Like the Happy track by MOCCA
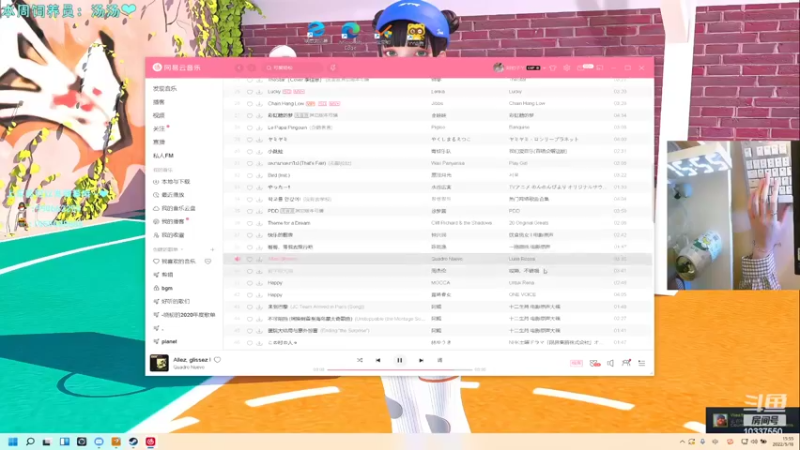This screenshot has height=450, width=800. click(x=249, y=283)
